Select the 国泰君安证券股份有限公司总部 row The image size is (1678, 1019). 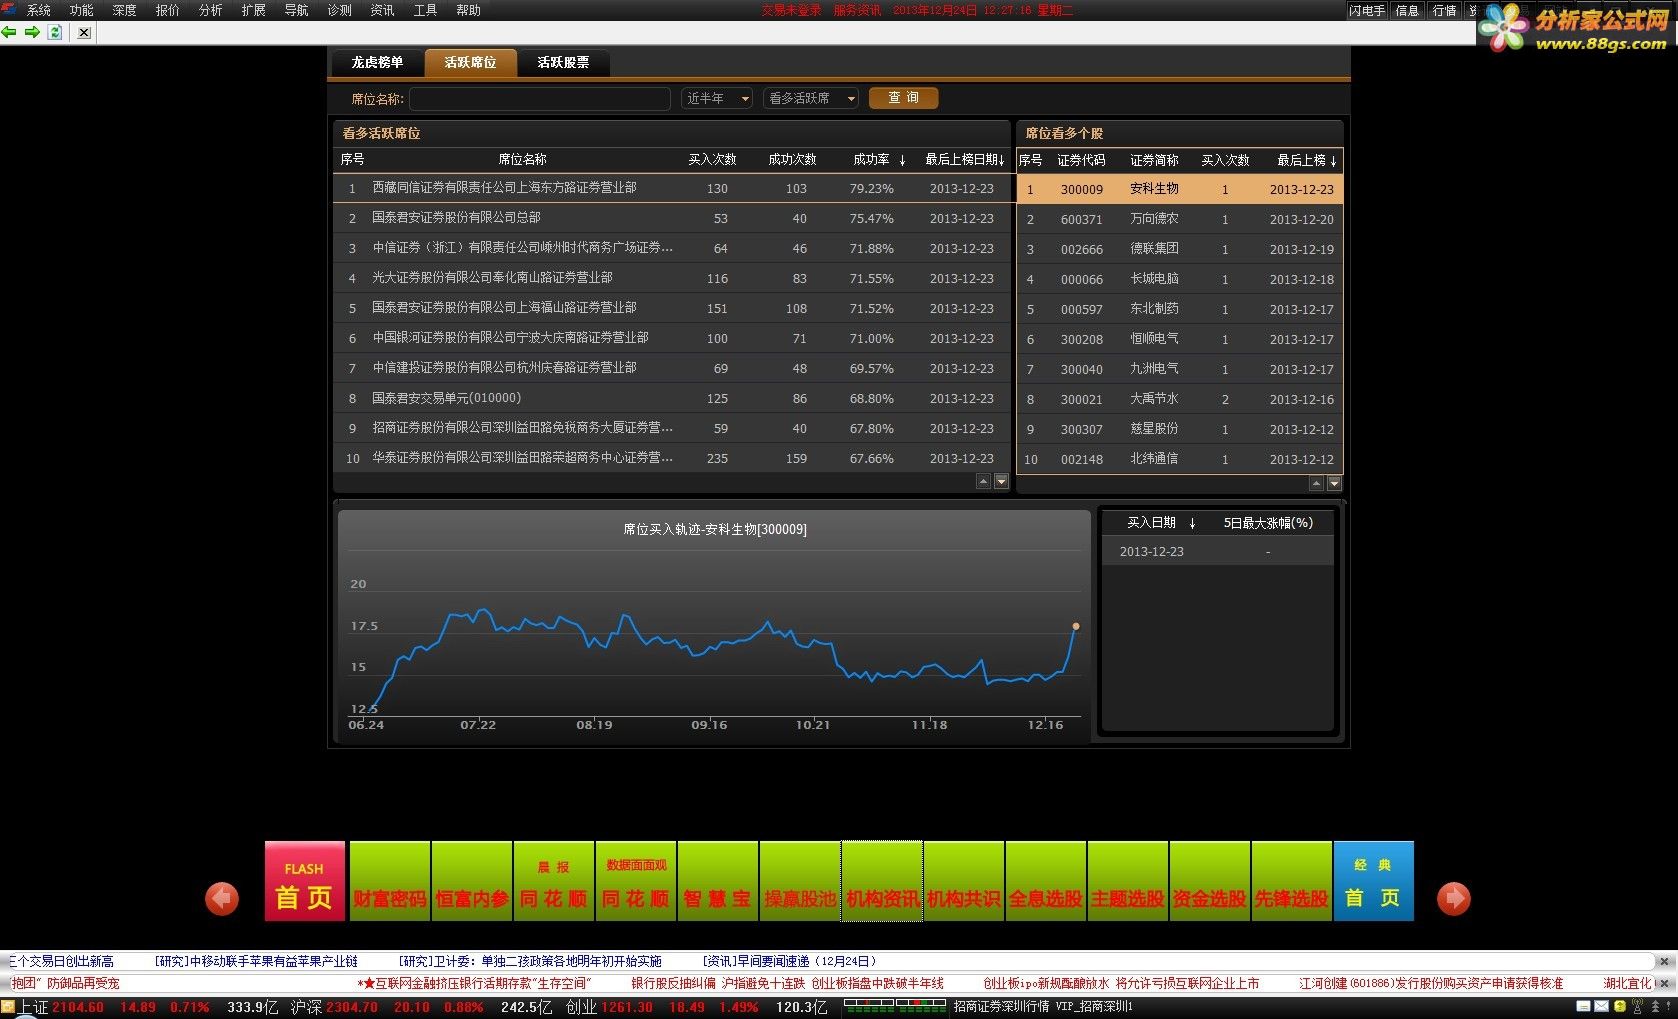click(x=671, y=218)
